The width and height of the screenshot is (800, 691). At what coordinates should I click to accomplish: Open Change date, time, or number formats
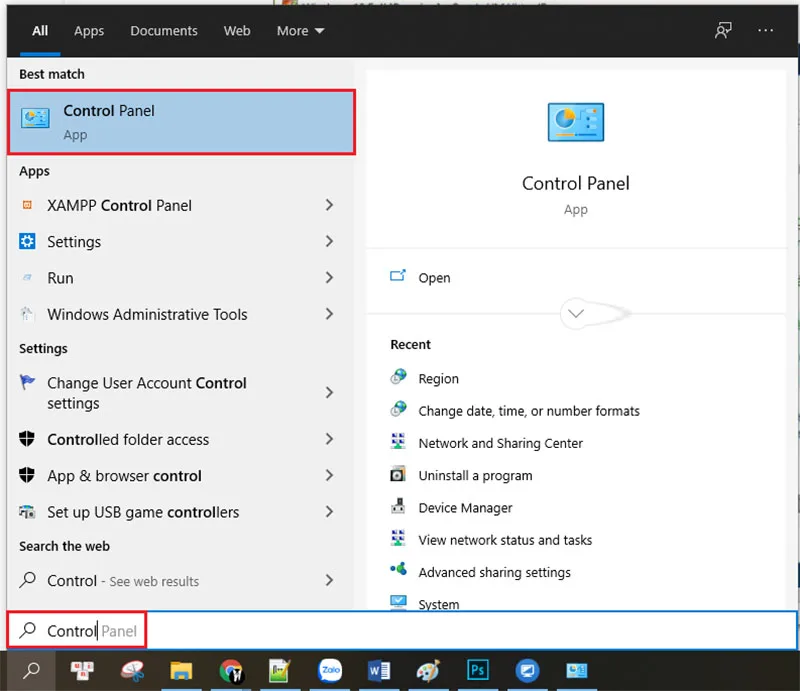pyautogui.click(x=529, y=411)
